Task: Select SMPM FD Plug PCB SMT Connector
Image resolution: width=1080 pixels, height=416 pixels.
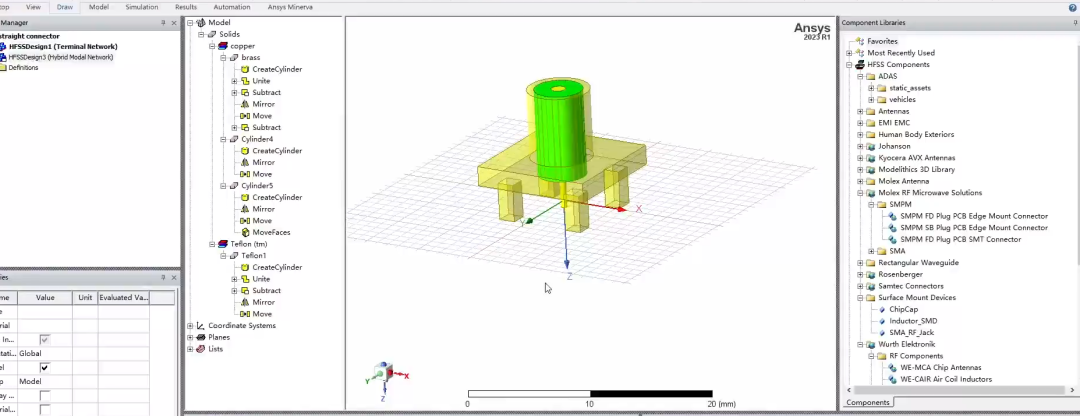Action: pos(960,239)
